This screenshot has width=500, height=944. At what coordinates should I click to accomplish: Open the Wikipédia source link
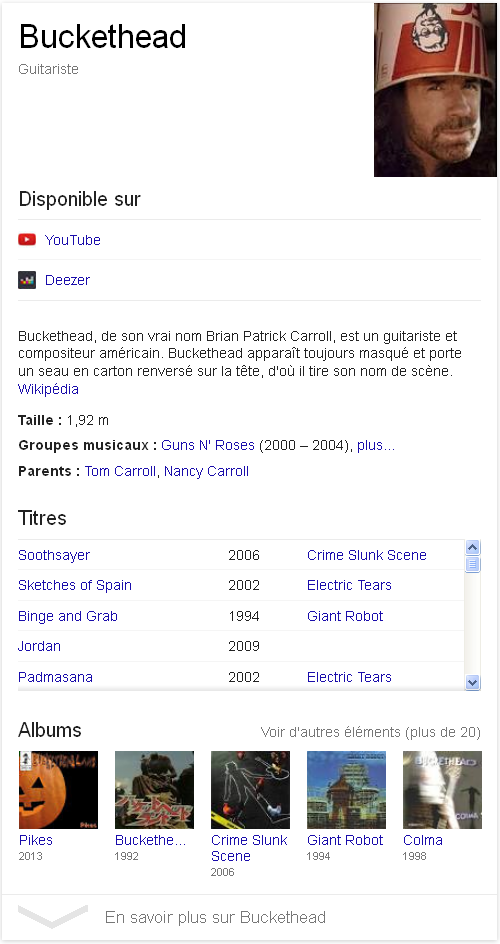click(x=48, y=390)
